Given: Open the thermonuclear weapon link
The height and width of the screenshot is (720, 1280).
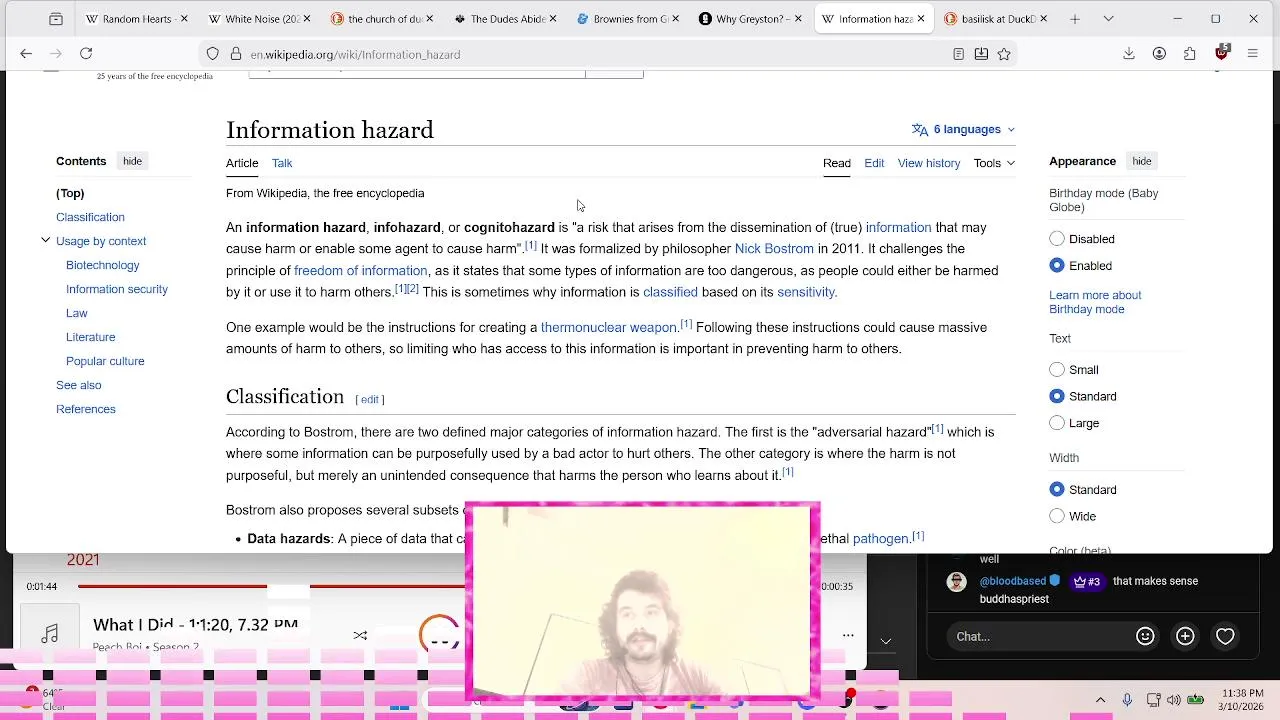Looking at the screenshot, I should click(x=609, y=328).
